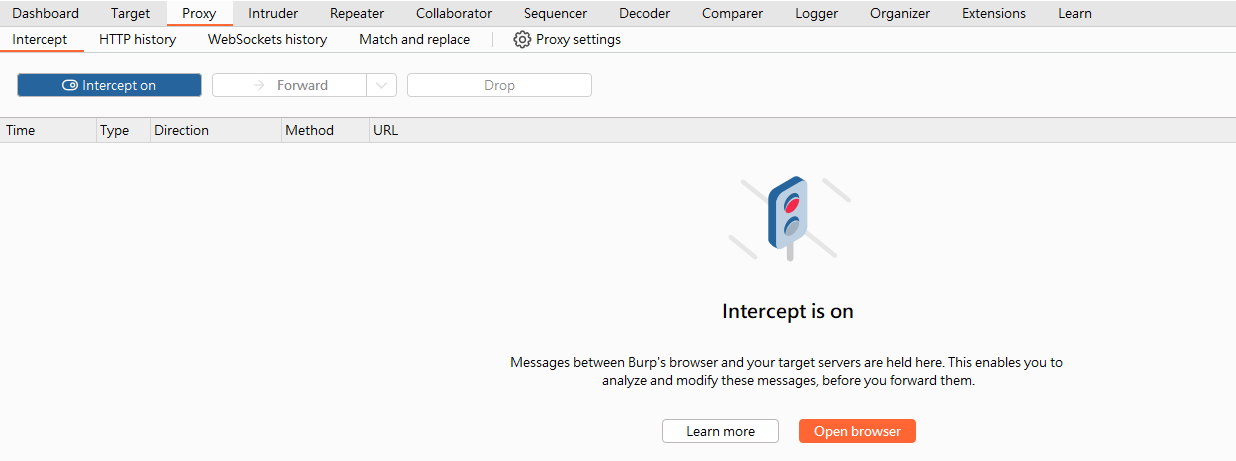Switch to the Sequencer tab
This screenshot has height=461, width=1236.
pos(555,13)
